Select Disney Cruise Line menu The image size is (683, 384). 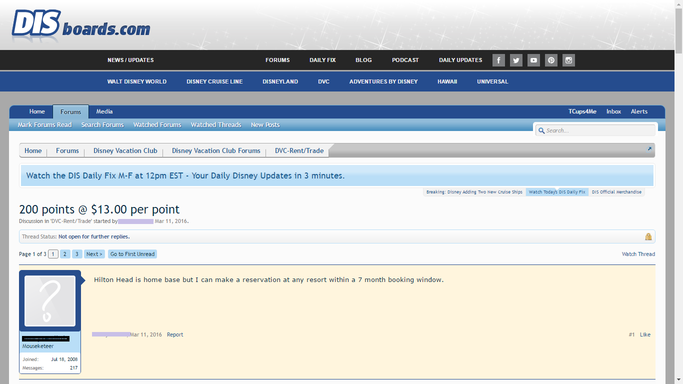tap(214, 81)
